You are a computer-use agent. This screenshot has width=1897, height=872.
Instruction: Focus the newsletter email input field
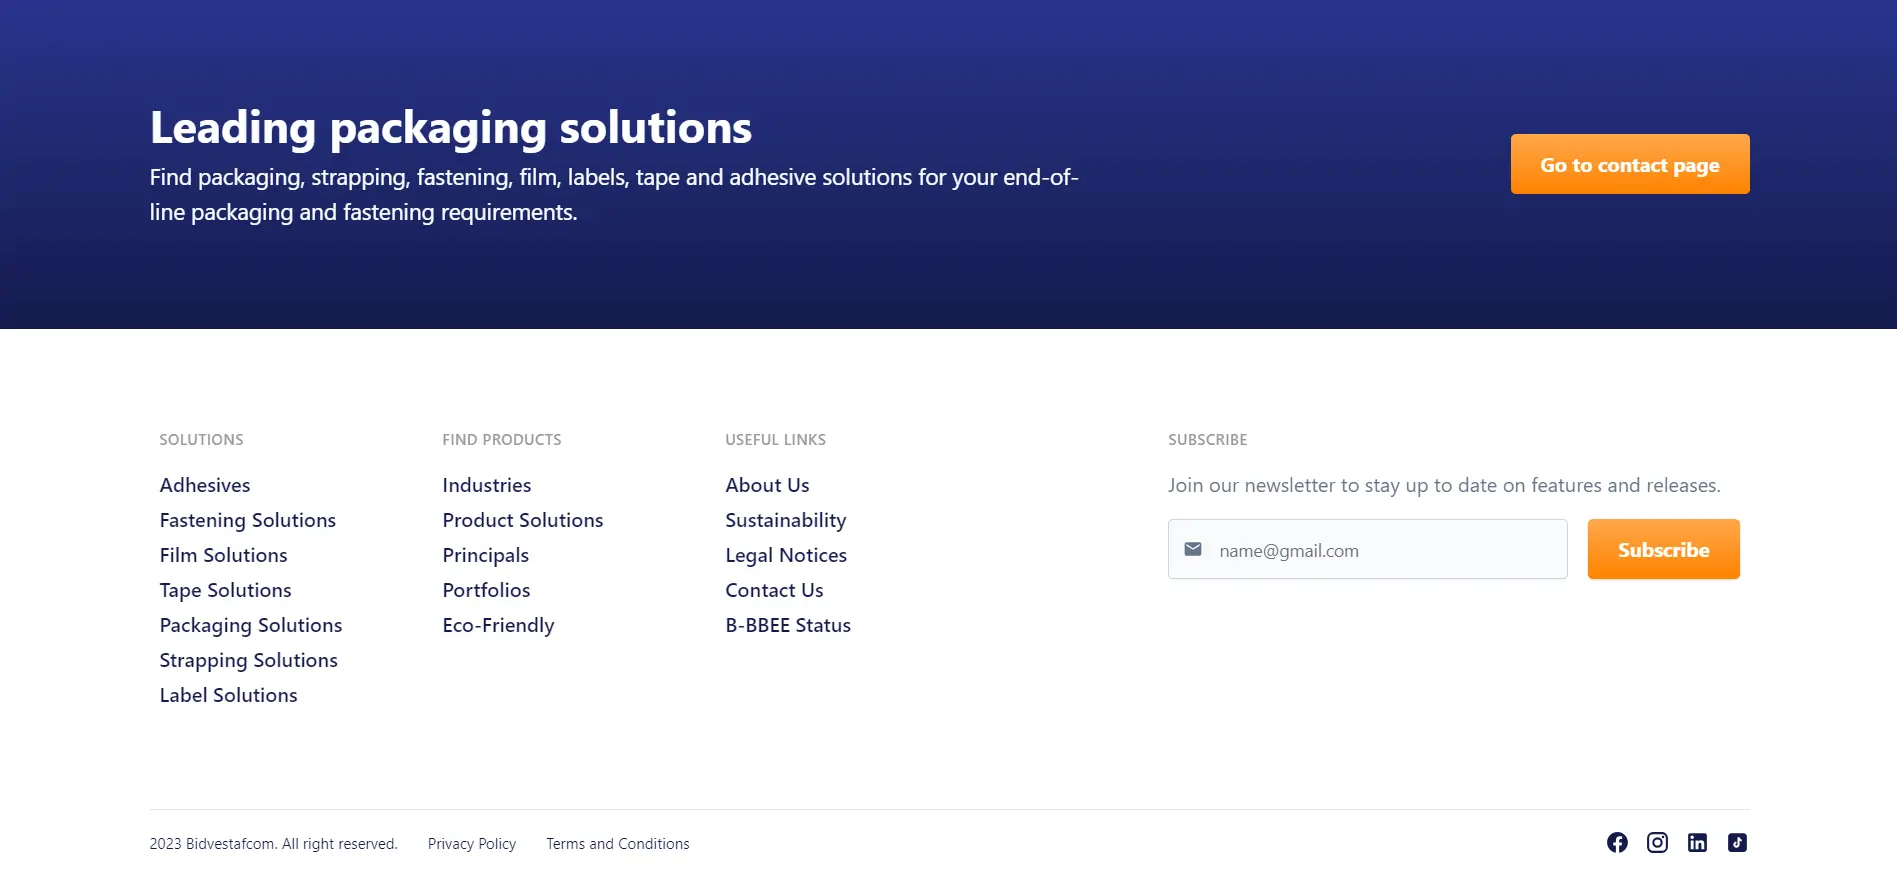(x=1385, y=550)
